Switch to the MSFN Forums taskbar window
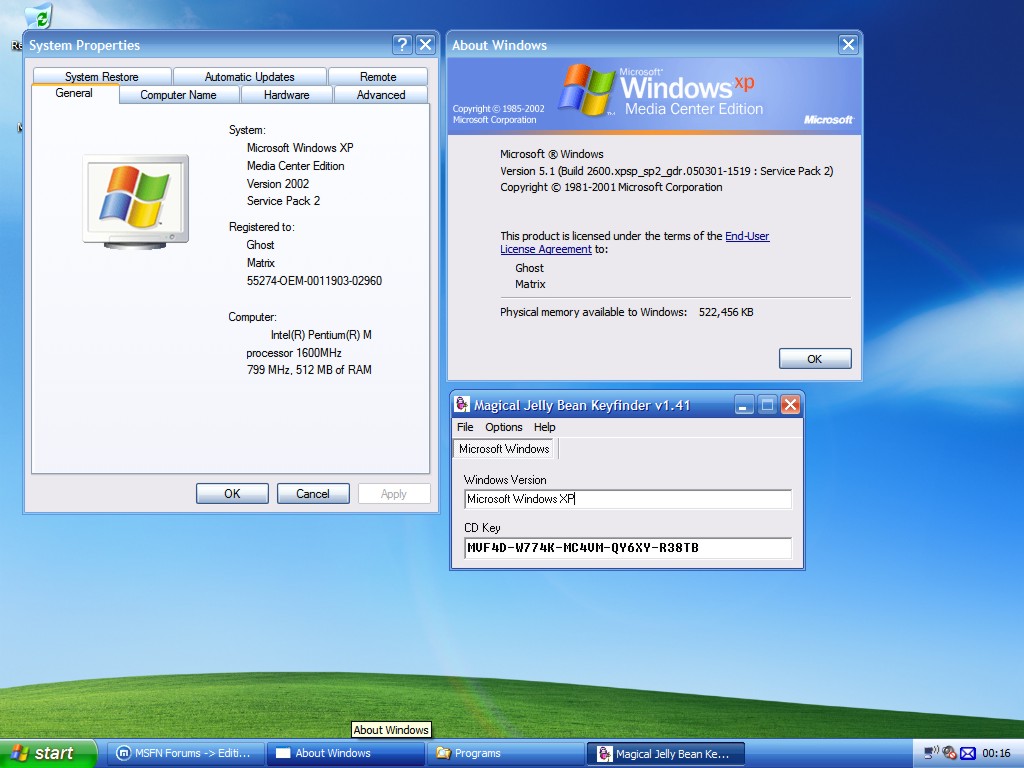The image size is (1024, 768). pos(186,754)
